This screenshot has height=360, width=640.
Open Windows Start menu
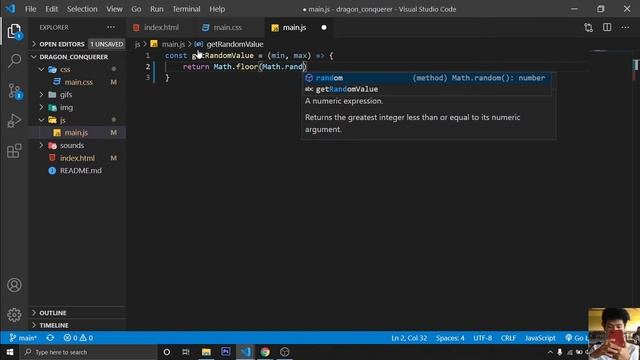[10, 352]
